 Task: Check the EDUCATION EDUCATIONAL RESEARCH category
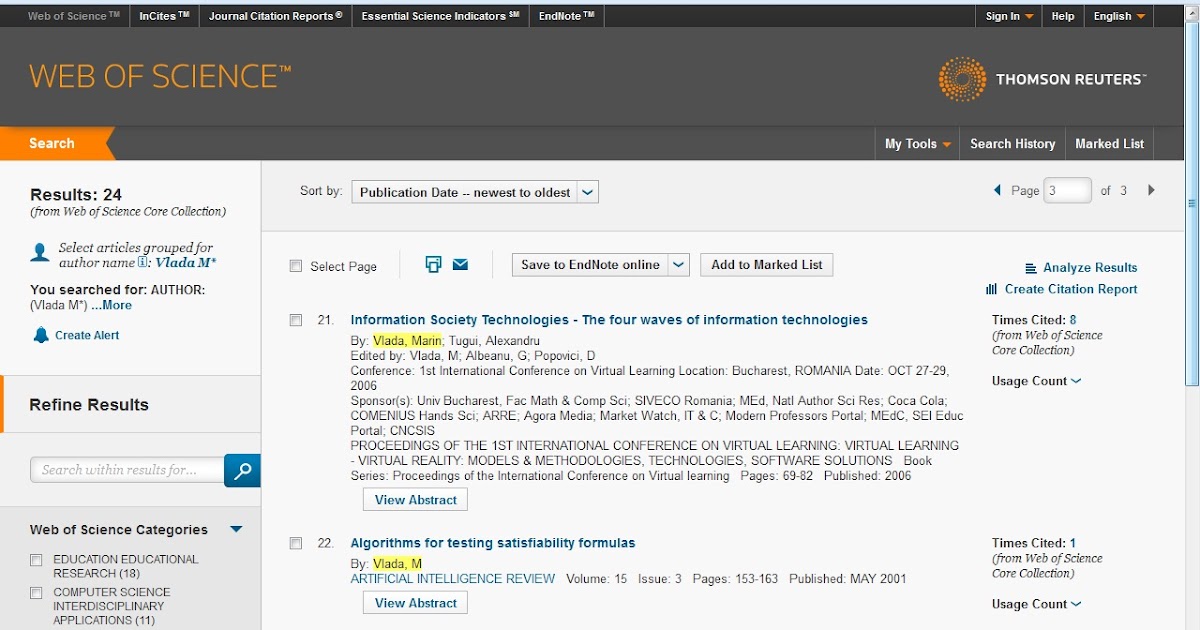pyautogui.click(x=35, y=560)
